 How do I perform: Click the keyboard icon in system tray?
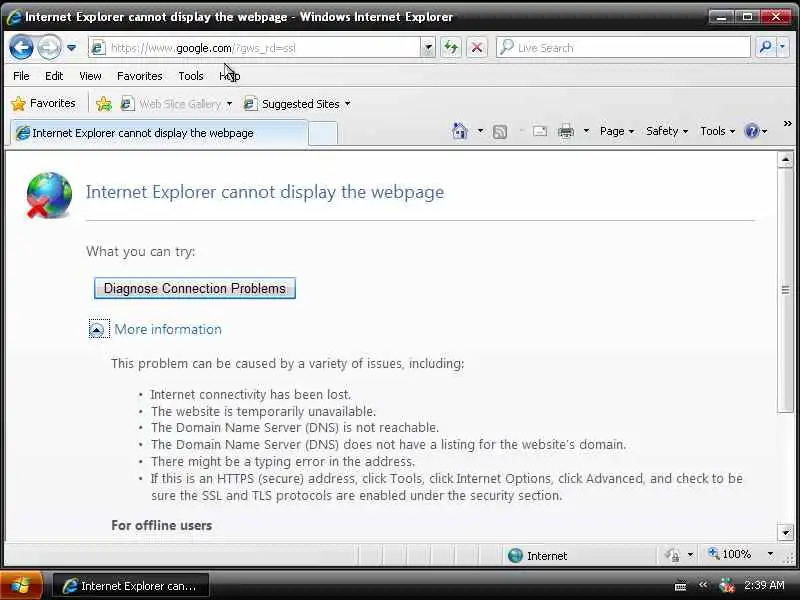[680, 586]
